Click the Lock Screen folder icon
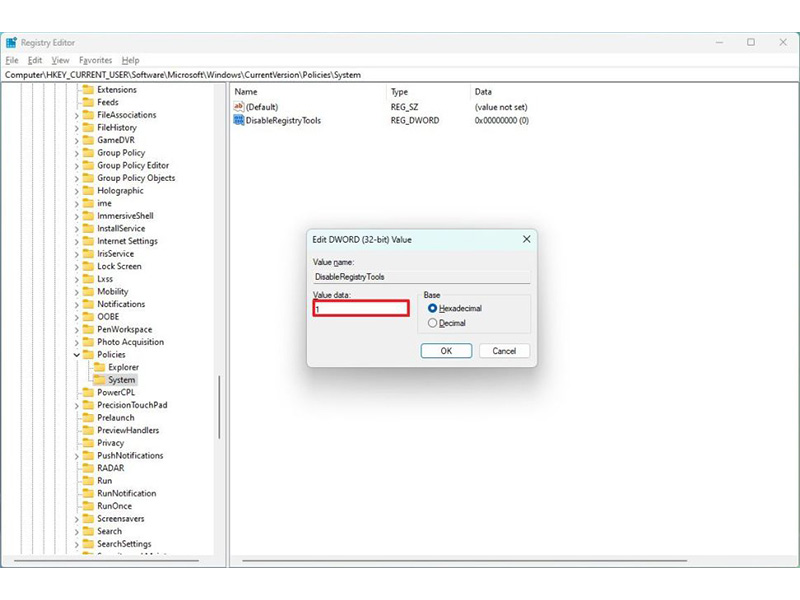The image size is (800, 600). [88, 266]
